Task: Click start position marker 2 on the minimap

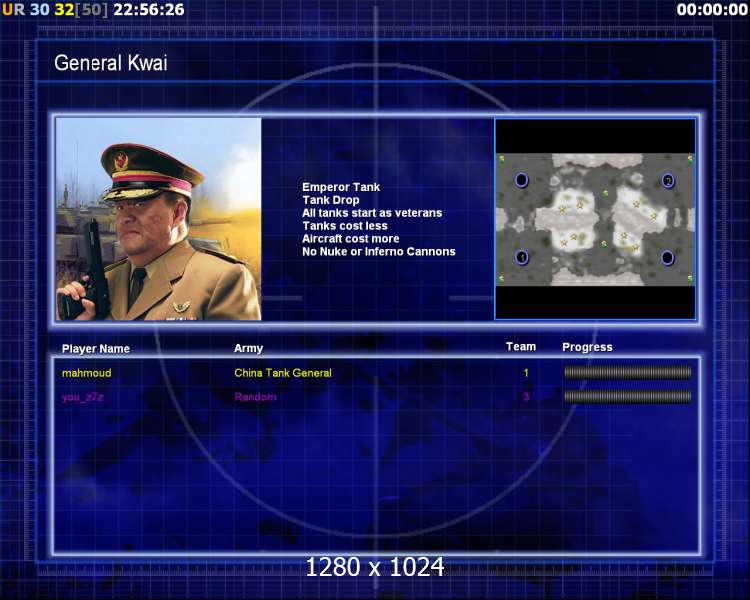Action: tap(668, 180)
